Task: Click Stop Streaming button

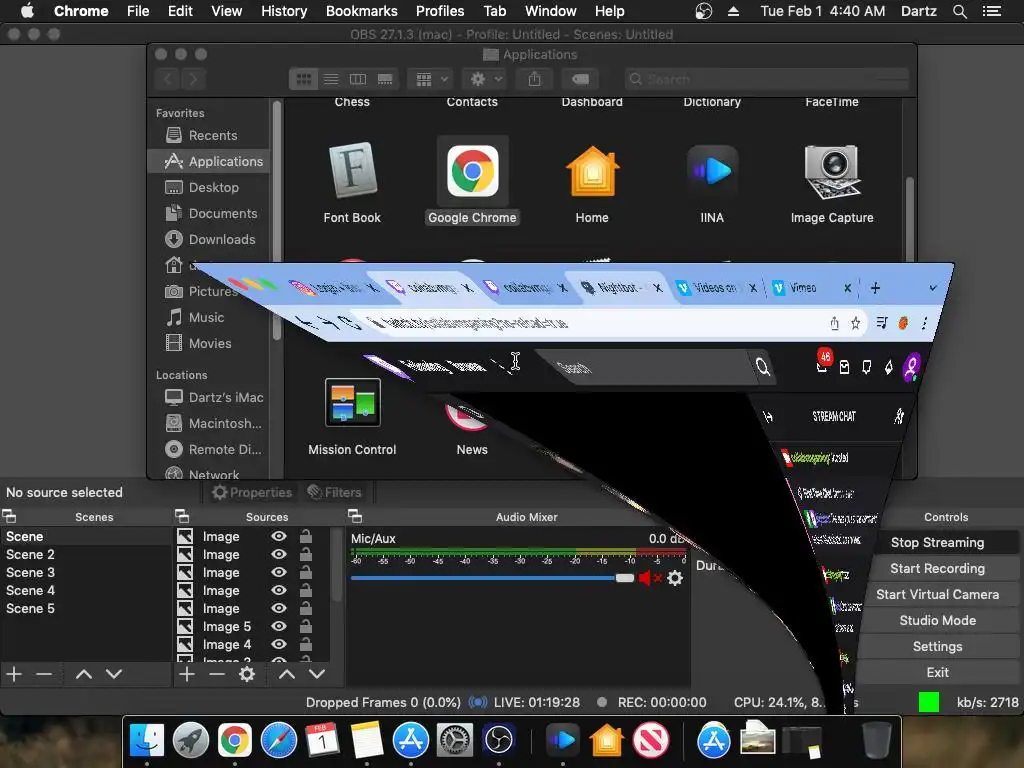Action: point(937,543)
